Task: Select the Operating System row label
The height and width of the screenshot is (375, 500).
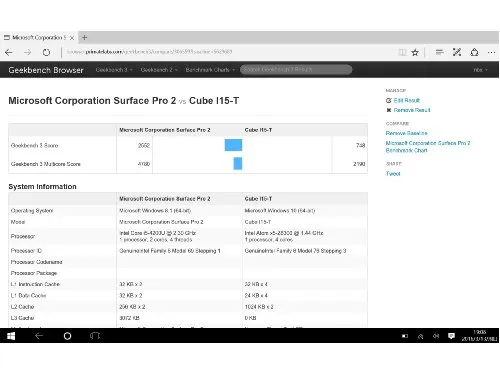Action: [x=32, y=211]
